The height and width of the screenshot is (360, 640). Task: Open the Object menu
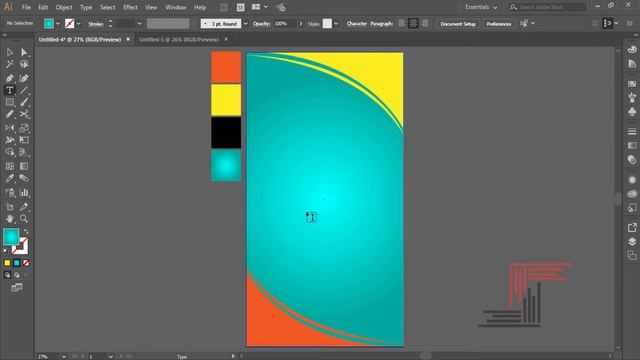pyautogui.click(x=64, y=7)
